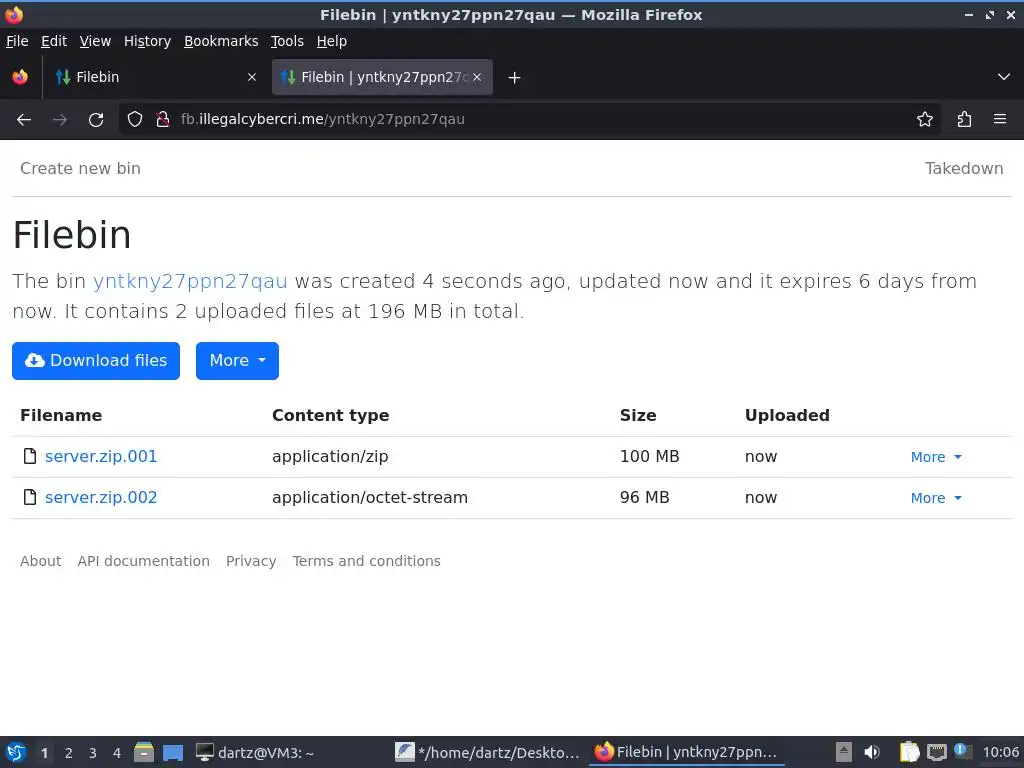Image resolution: width=1024 pixels, height=768 pixels.
Task: Go back using the browser back arrow
Action: (x=24, y=120)
